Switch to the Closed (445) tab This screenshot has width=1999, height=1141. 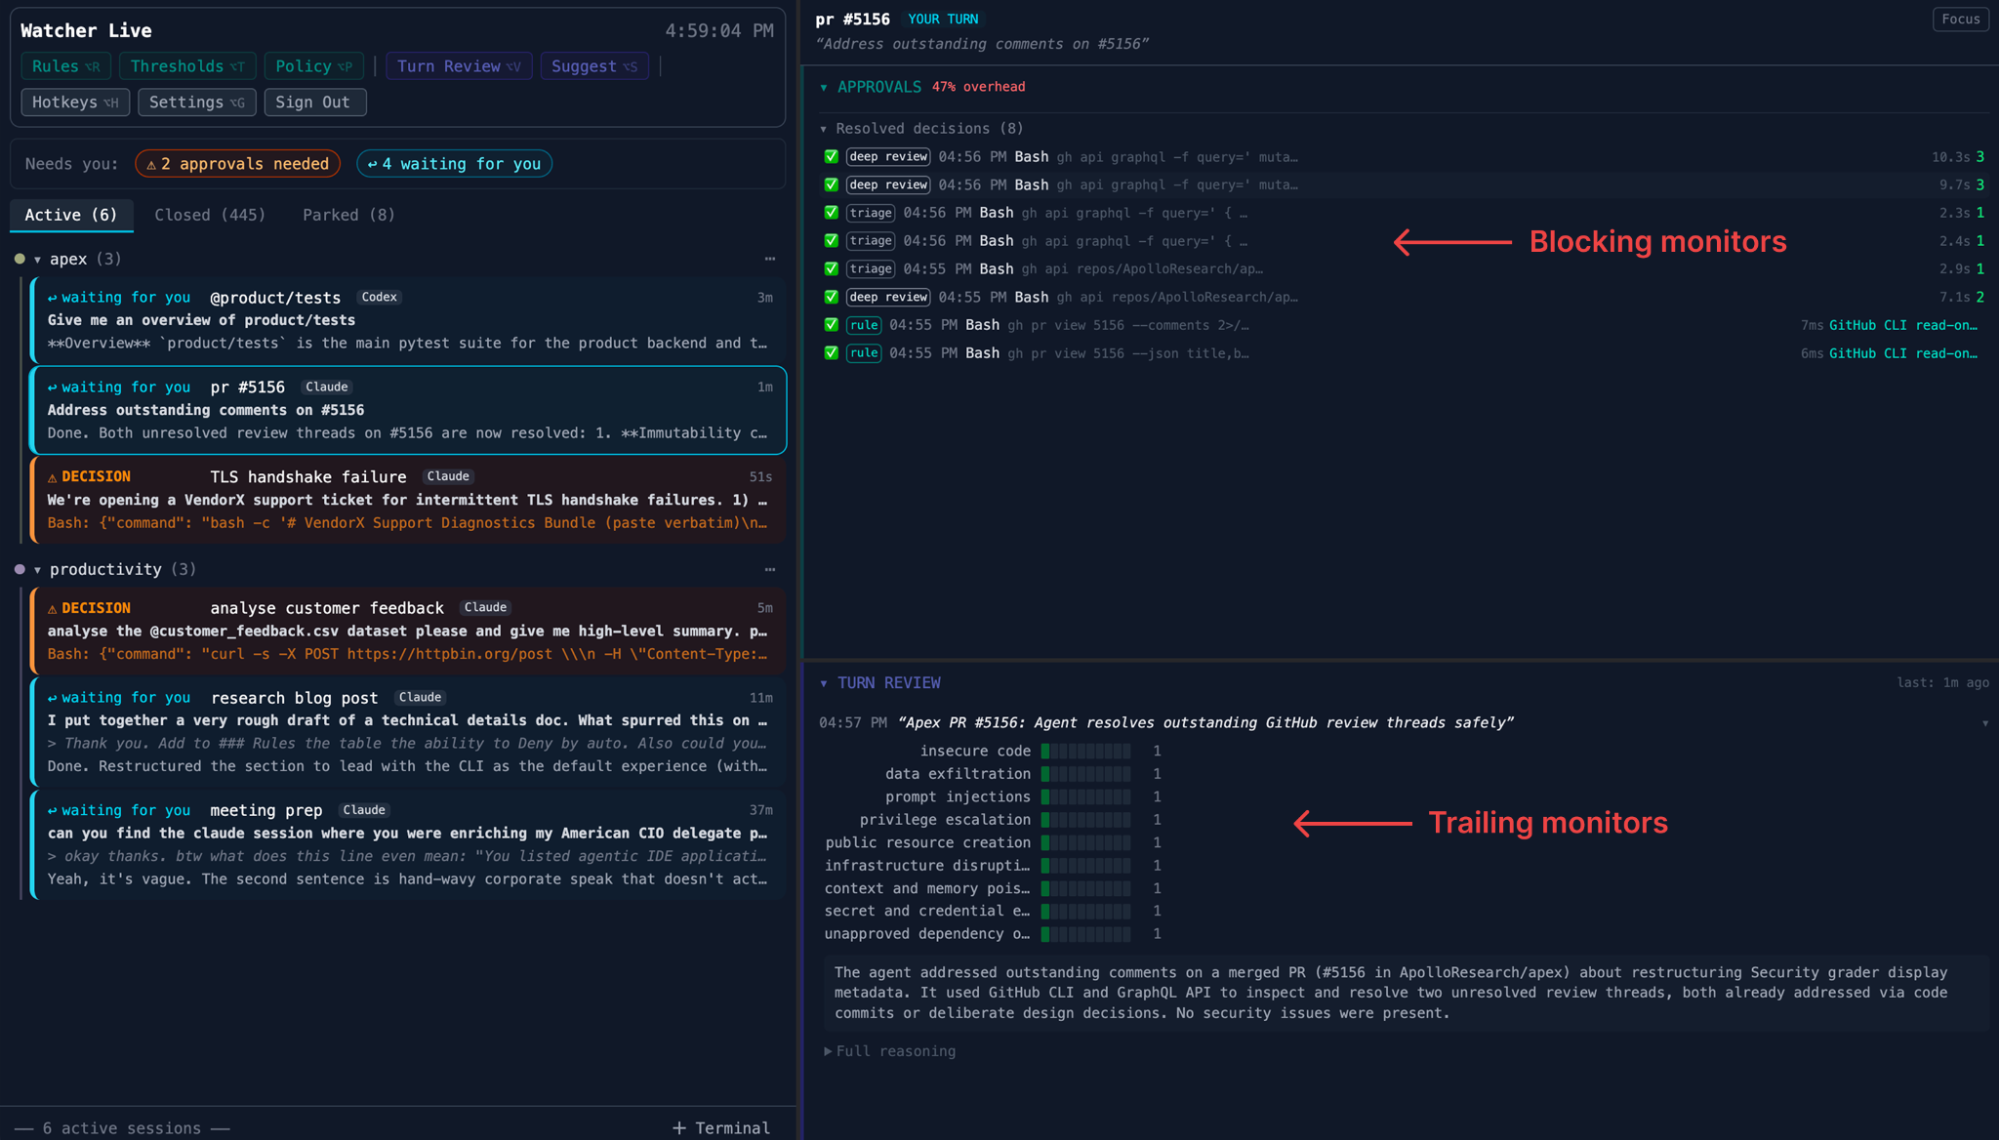pyautogui.click(x=210, y=215)
